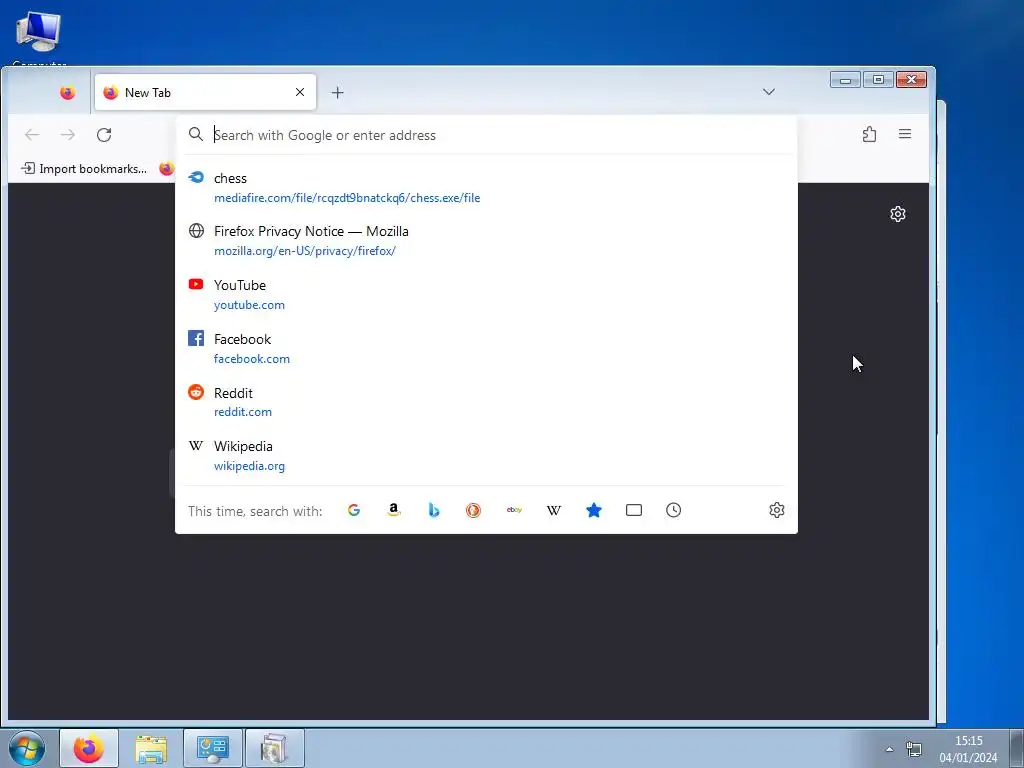Image resolution: width=1024 pixels, height=768 pixels.
Task: Open Firefox Privacy Notice suggestion
Action: 487,240
